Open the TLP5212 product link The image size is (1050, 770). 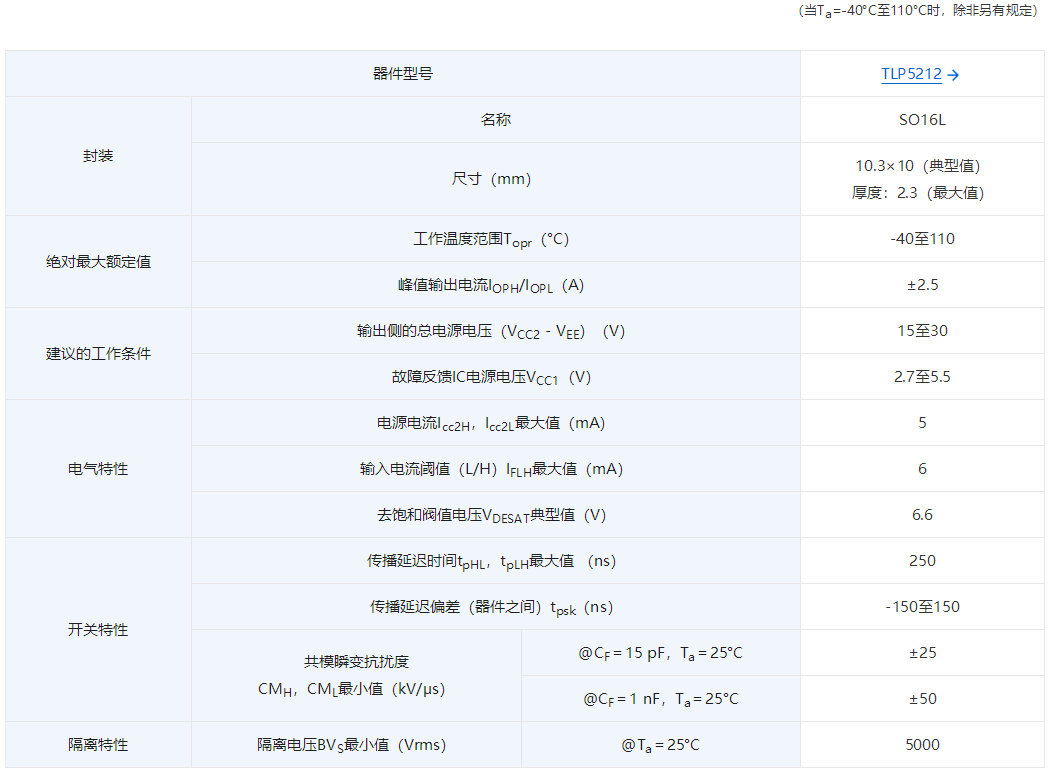click(x=911, y=74)
